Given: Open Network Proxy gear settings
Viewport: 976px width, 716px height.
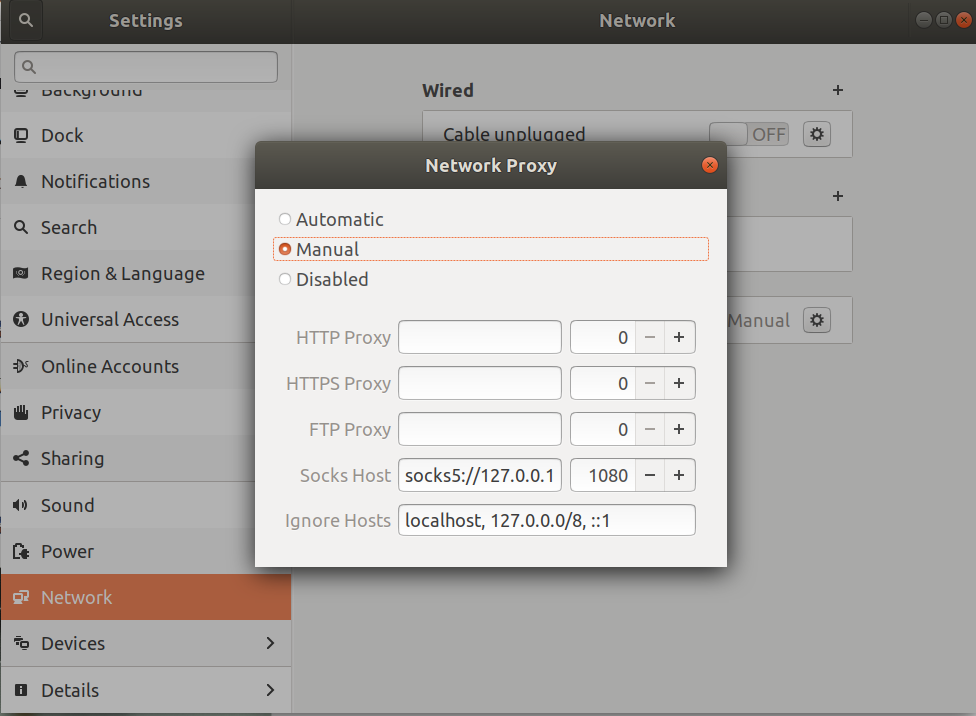Looking at the screenshot, I should pos(817,320).
